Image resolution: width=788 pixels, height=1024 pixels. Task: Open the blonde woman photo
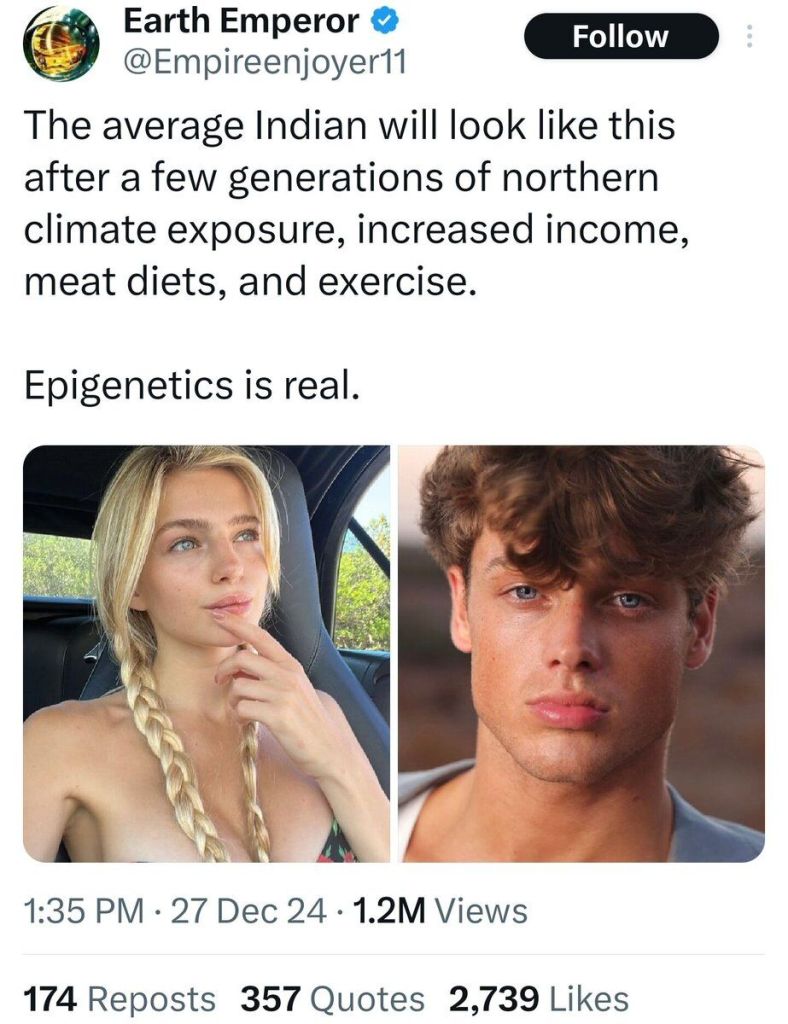click(x=206, y=654)
